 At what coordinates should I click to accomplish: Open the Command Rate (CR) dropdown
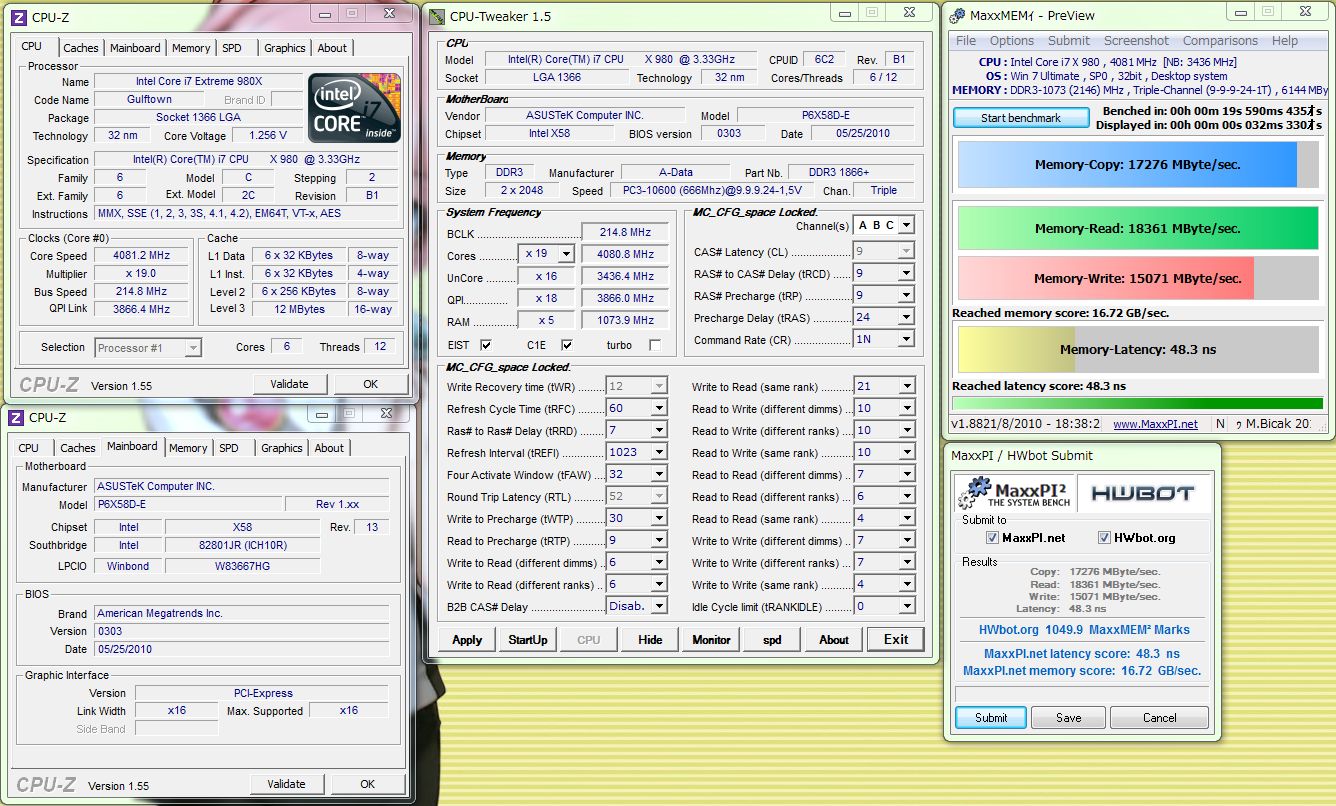pos(906,339)
